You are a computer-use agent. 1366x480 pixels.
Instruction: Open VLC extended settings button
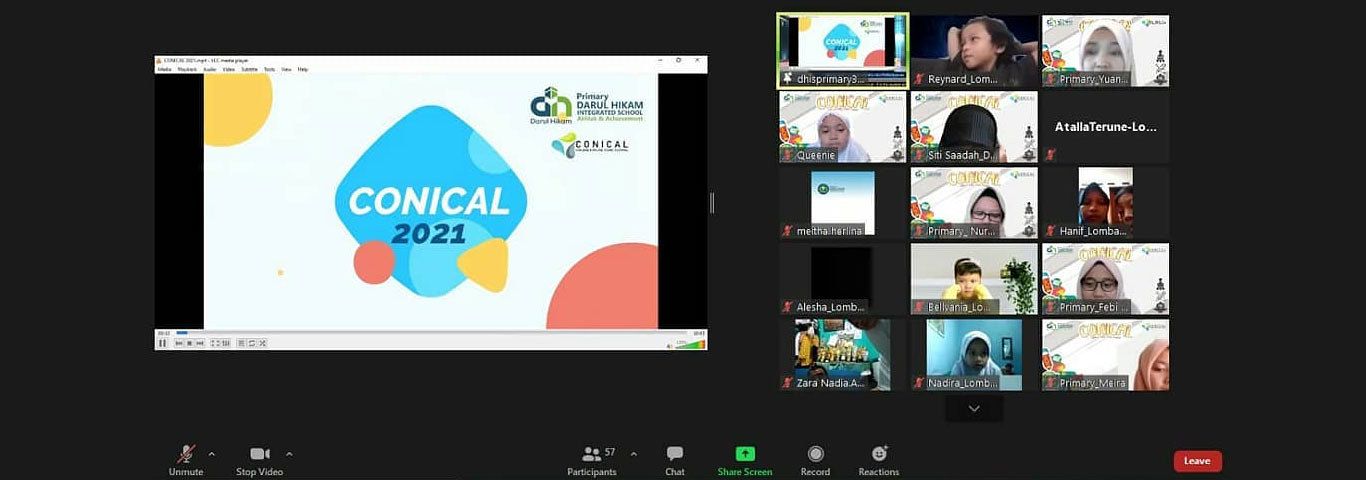click(x=226, y=343)
